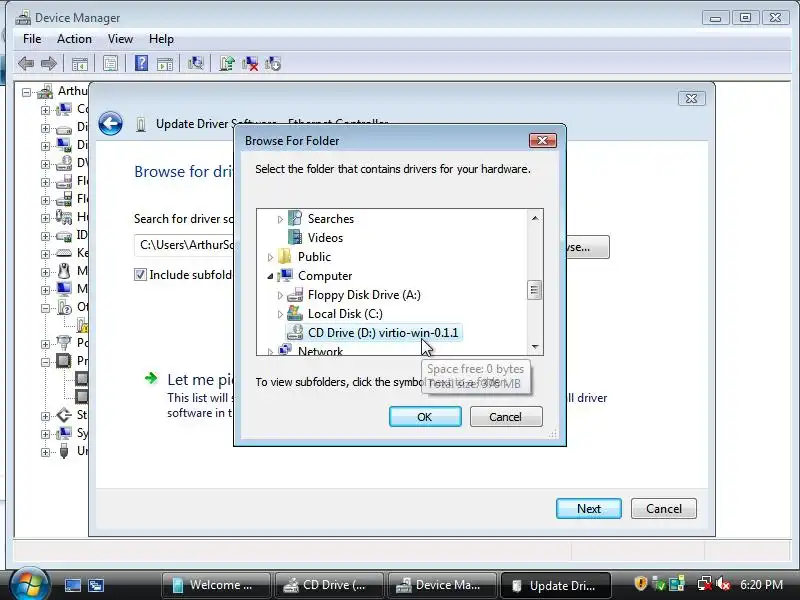Click the Uninstall device icon with red X
800x600 pixels.
250,64
